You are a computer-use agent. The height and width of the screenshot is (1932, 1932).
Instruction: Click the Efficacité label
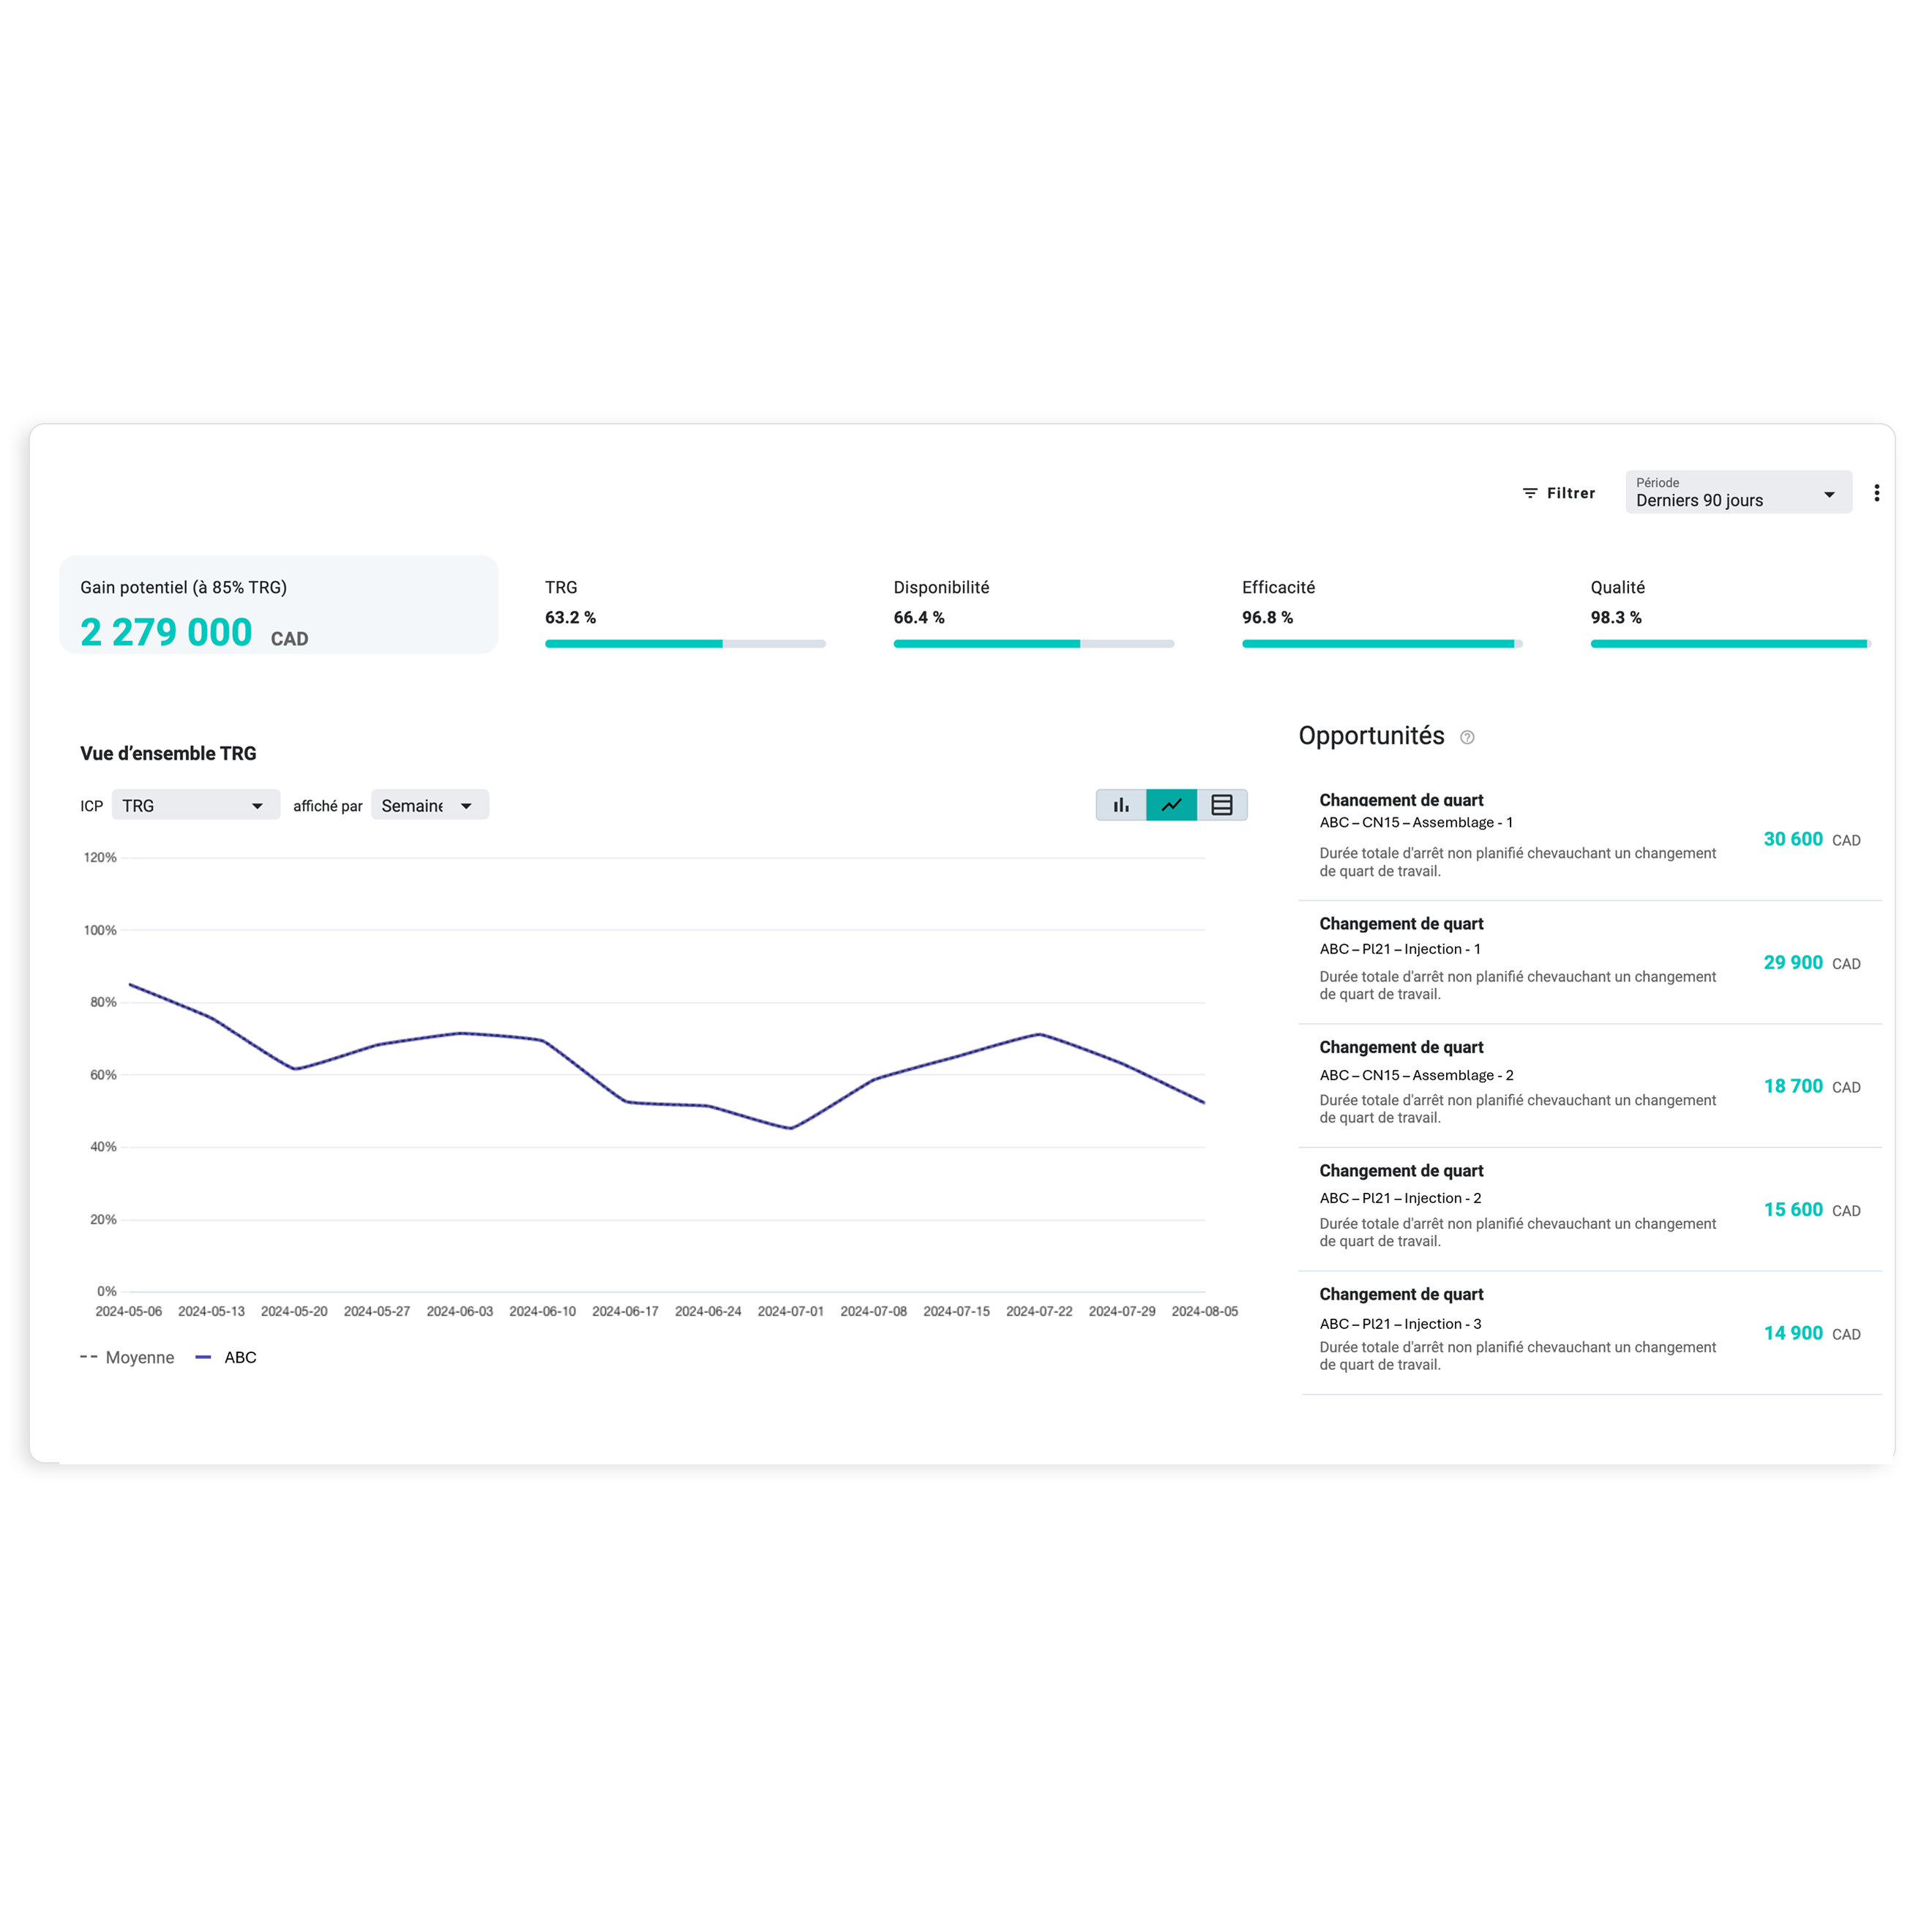1278,587
